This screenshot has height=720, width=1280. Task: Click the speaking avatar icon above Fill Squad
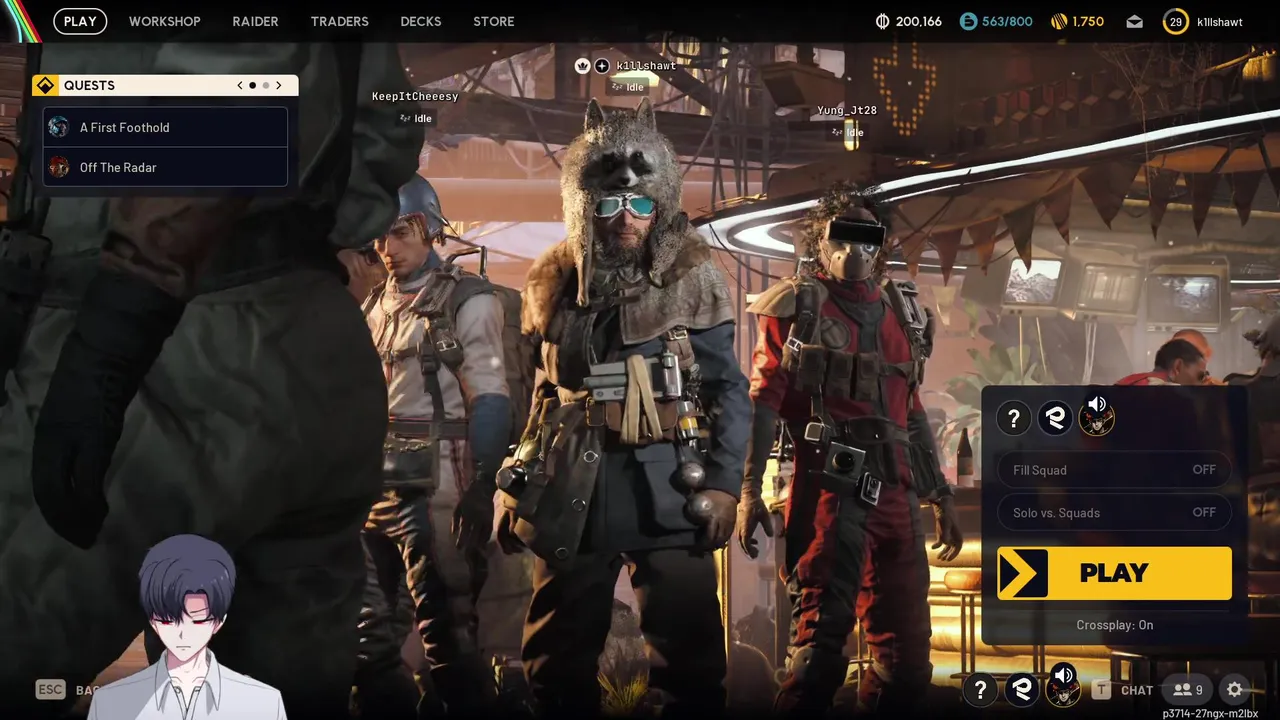1097,415
